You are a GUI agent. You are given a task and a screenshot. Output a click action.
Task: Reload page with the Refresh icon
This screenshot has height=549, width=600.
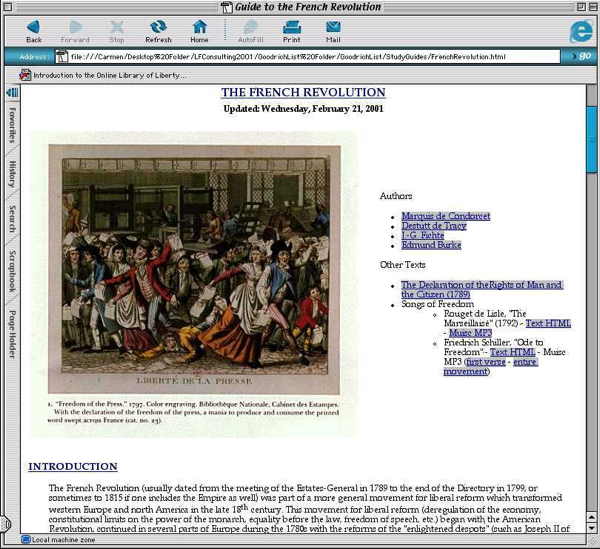pos(158,31)
